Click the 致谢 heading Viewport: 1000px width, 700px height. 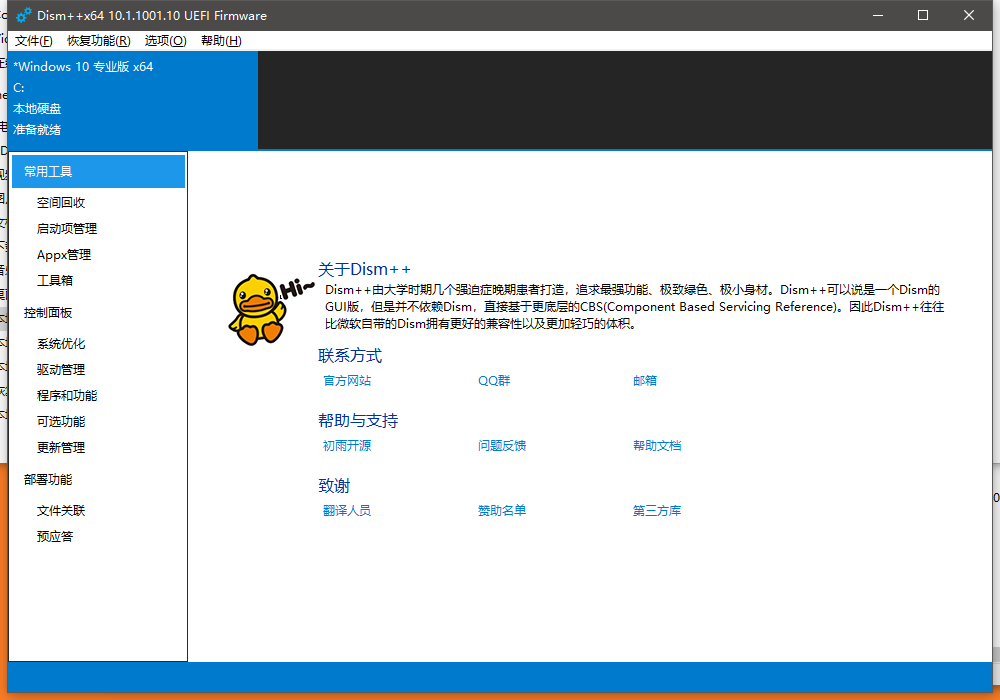pos(334,486)
